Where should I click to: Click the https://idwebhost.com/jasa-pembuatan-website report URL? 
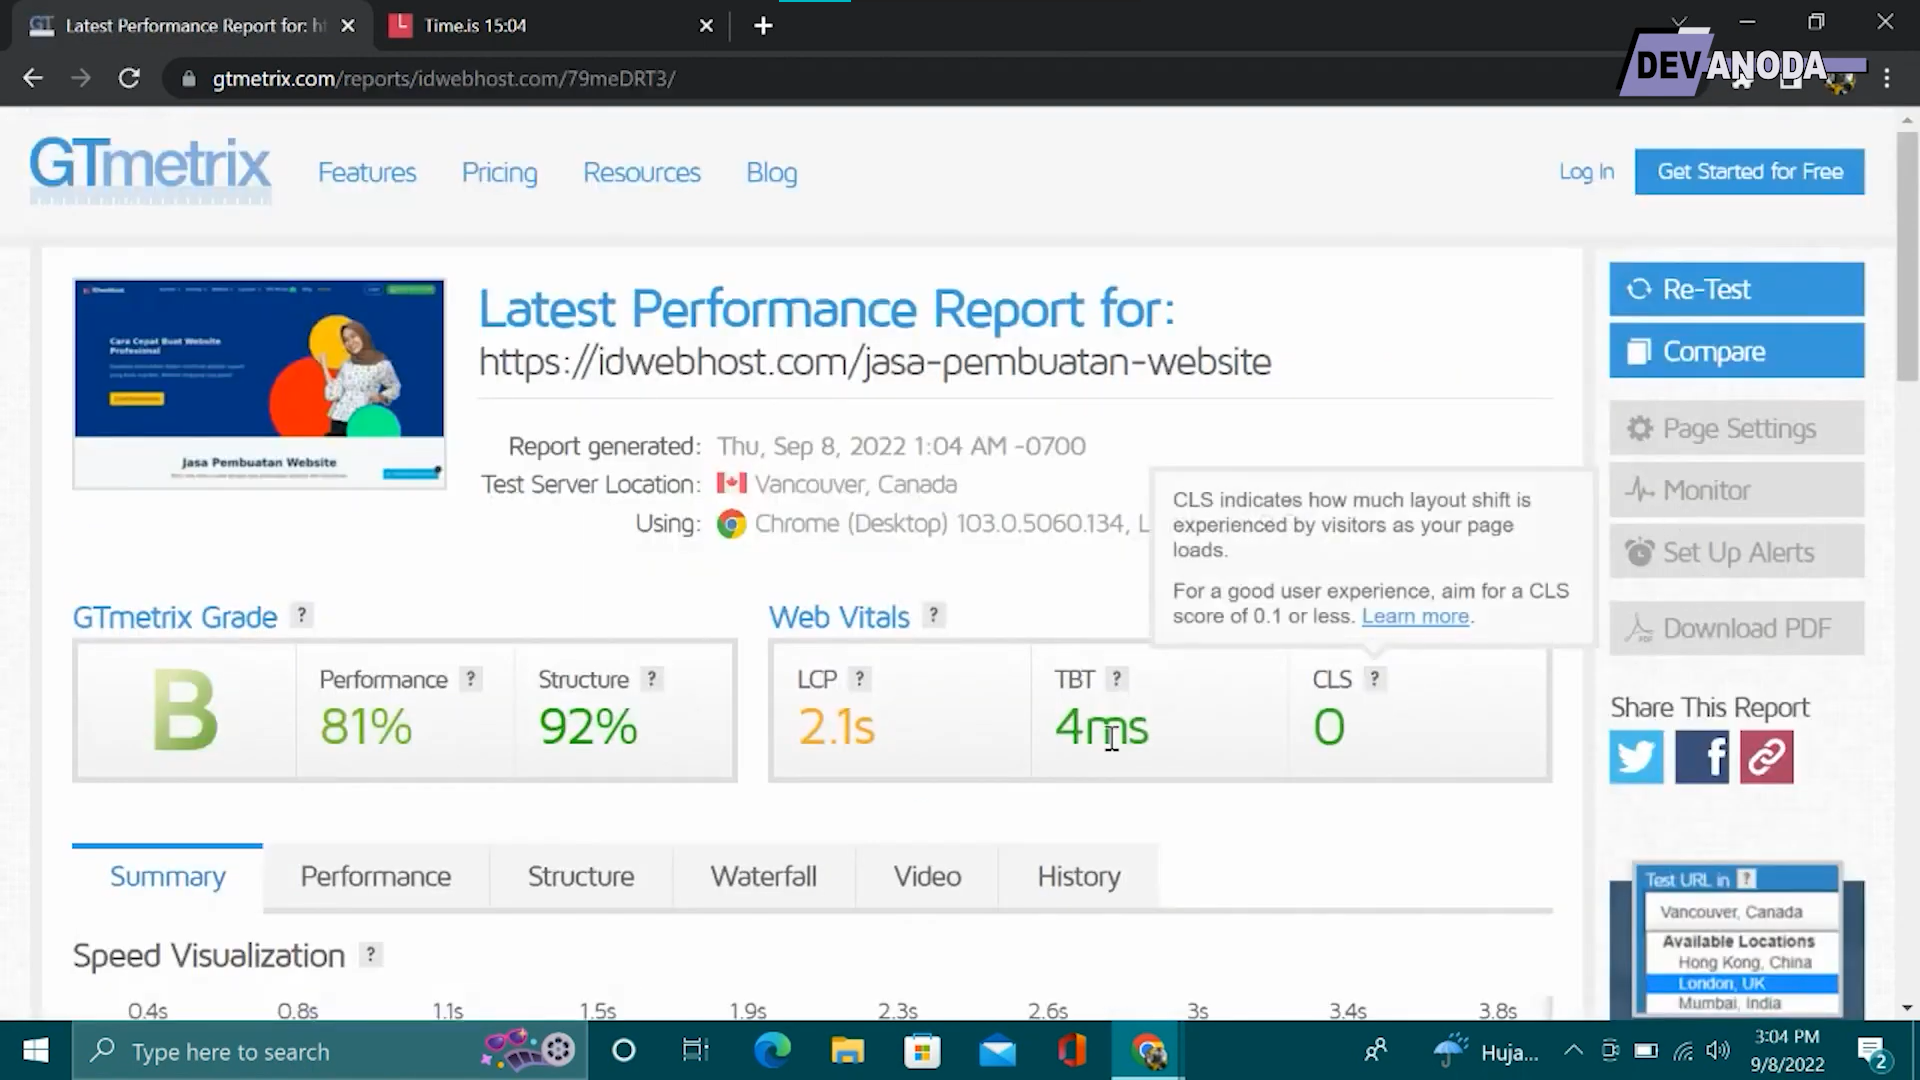pyautogui.click(x=875, y=362)
